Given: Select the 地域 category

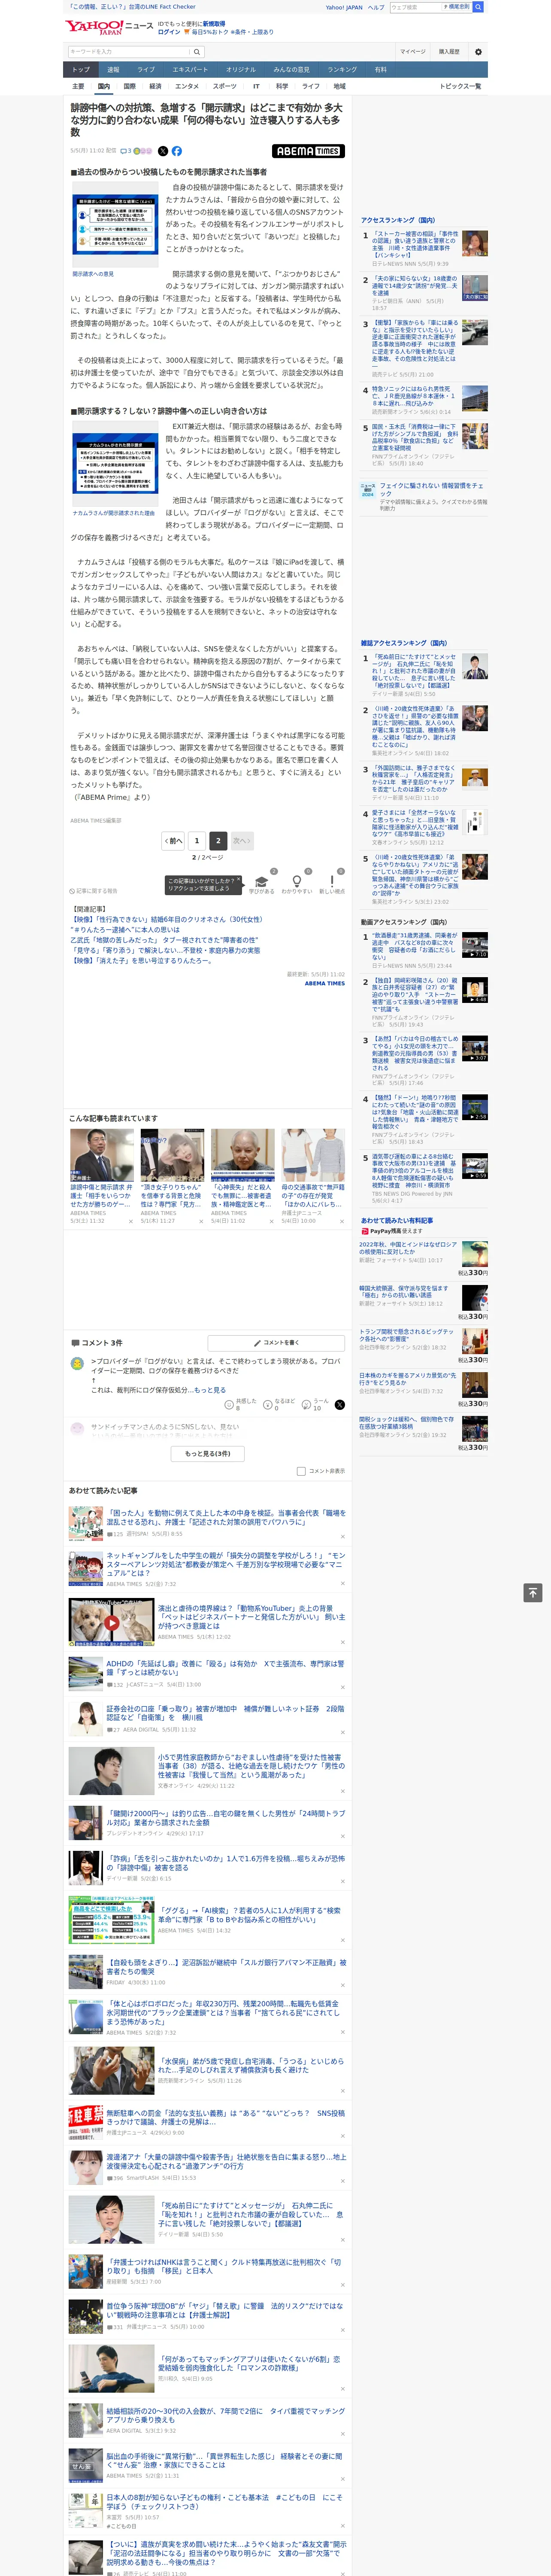Looking at the screenshot, I should click(340, 86).
